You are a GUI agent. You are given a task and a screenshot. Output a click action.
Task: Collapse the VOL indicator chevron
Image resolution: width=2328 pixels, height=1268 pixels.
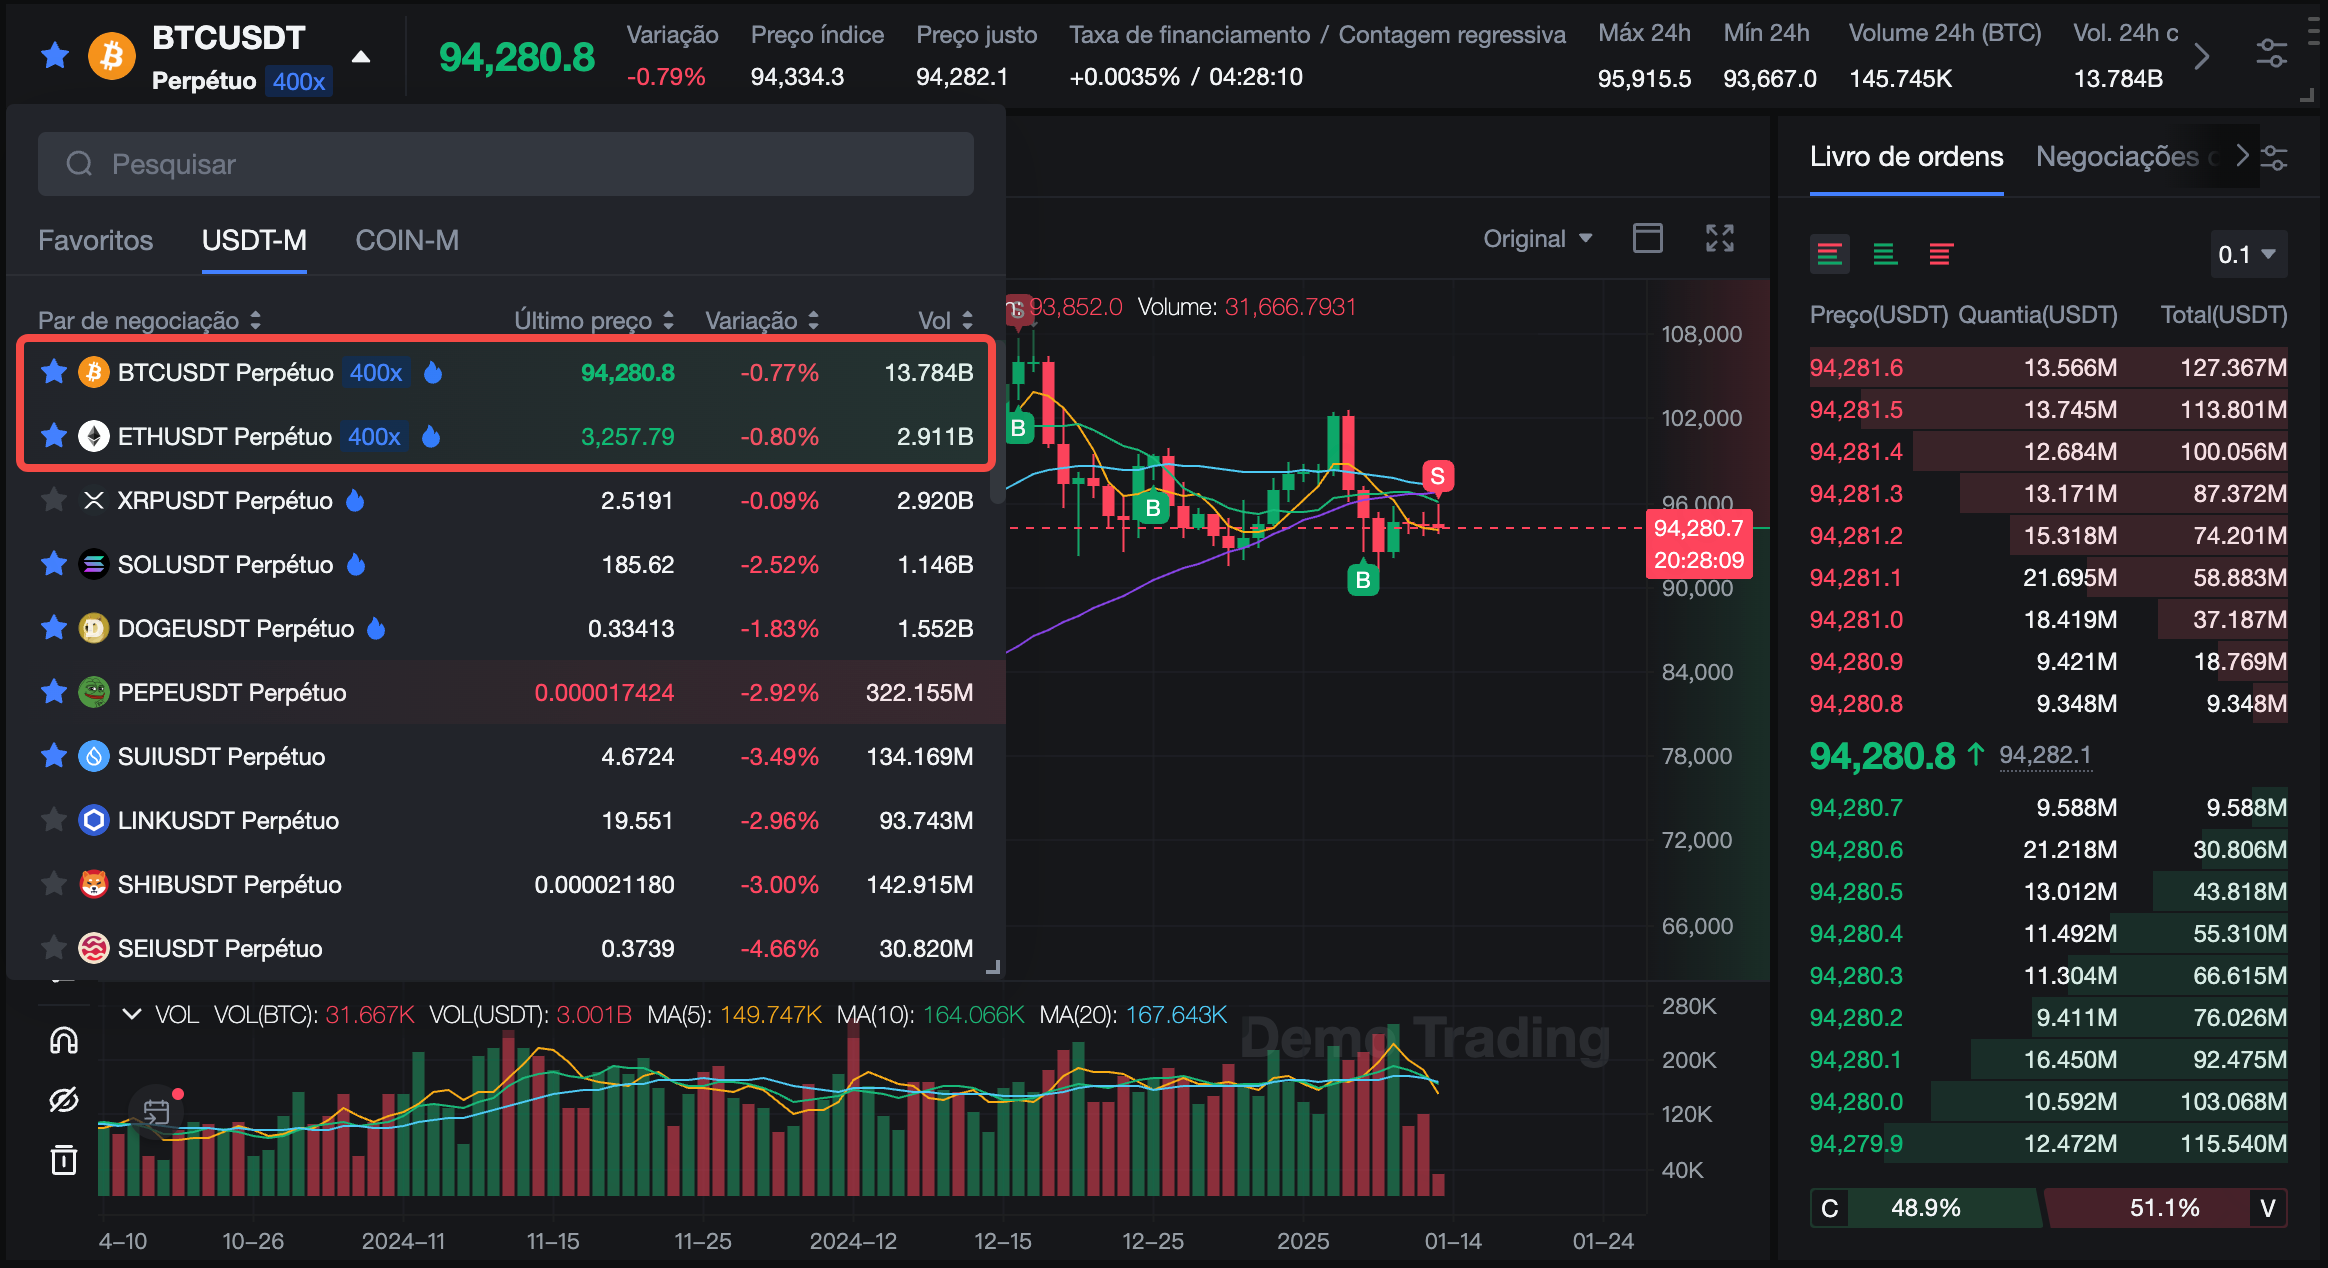click(131, 1014)
